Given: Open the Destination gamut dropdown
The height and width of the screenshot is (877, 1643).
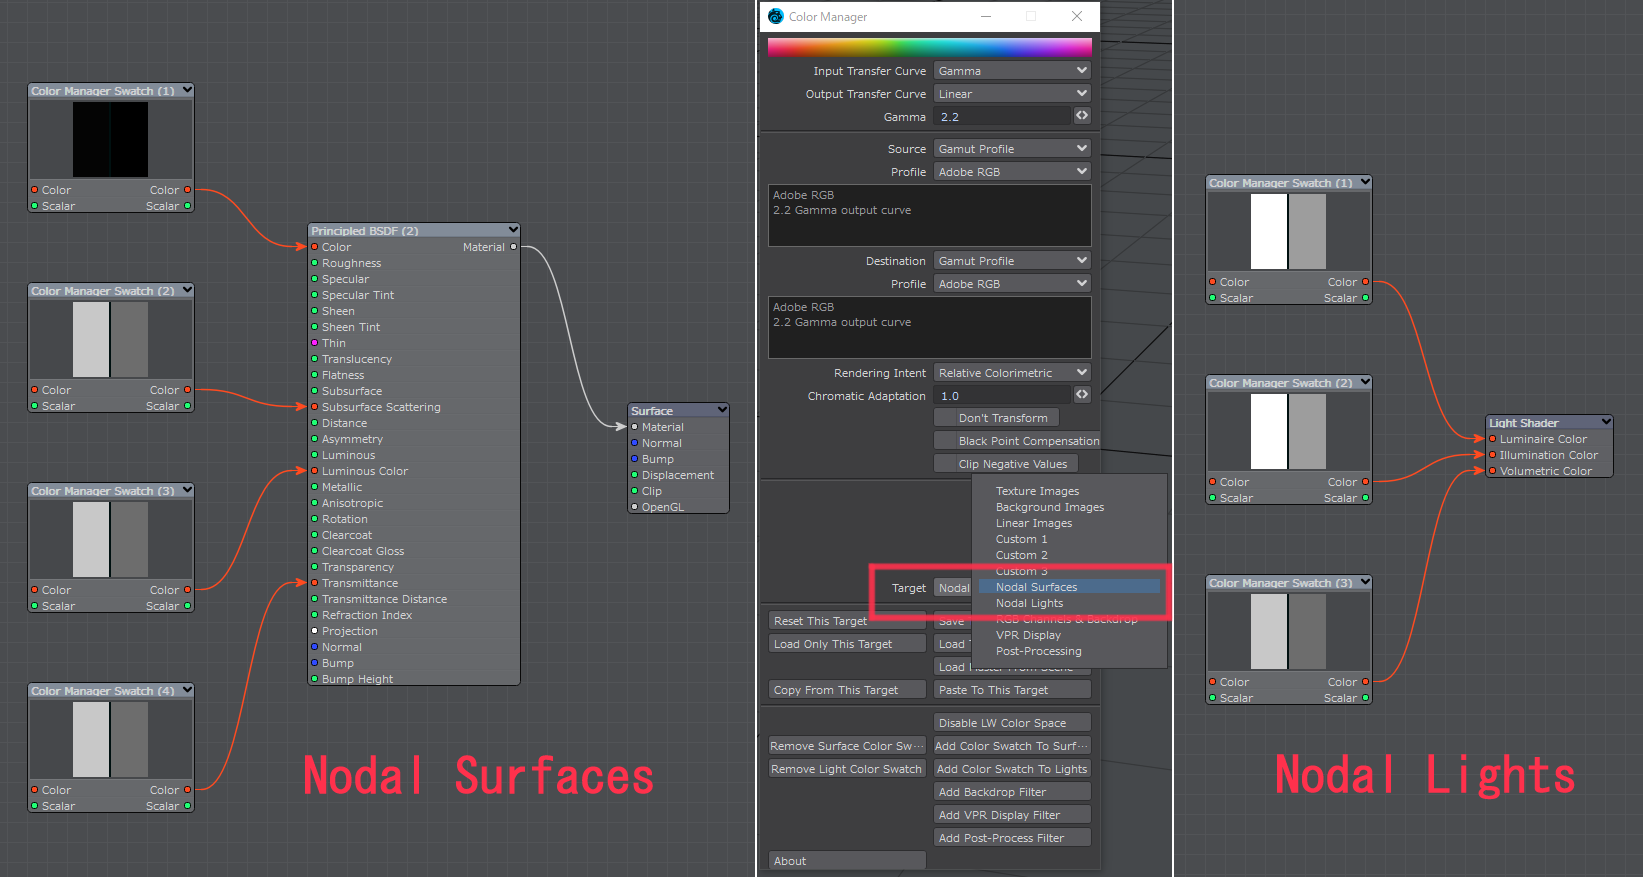Looking at the screenshot, I should pyautogui.click(x=1012, y=261).
